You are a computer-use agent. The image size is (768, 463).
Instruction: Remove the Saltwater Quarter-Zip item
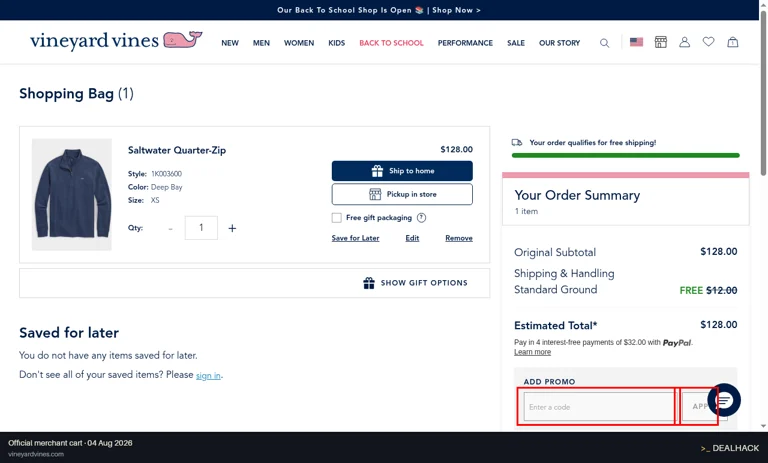[x=459, y=238]
